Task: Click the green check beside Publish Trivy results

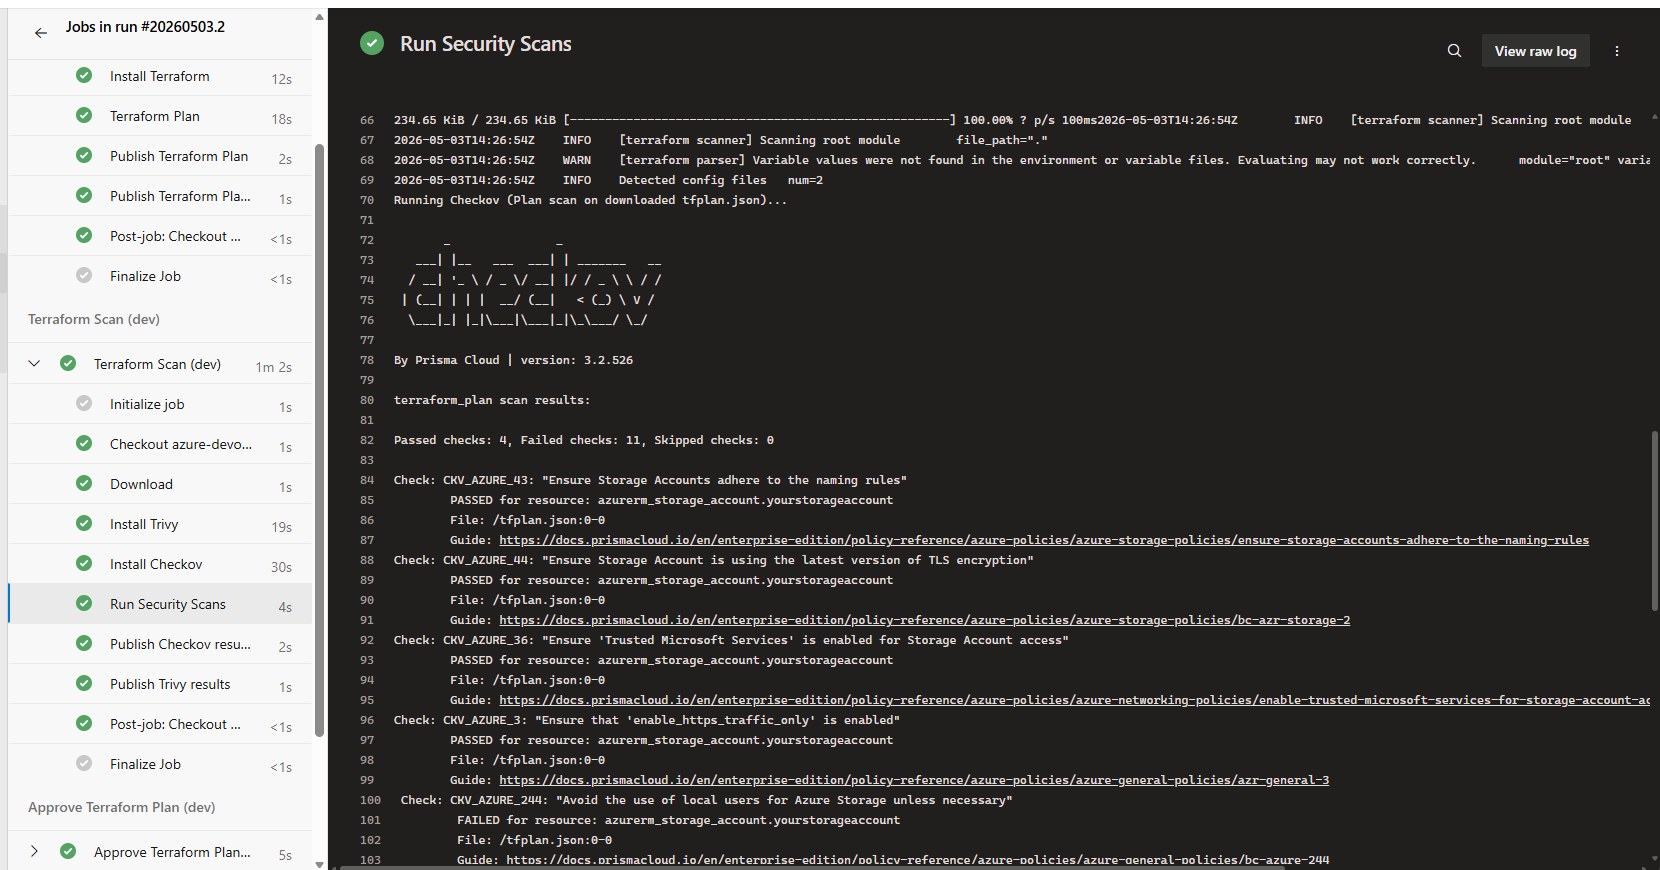Action: click(x=84, y=683)
